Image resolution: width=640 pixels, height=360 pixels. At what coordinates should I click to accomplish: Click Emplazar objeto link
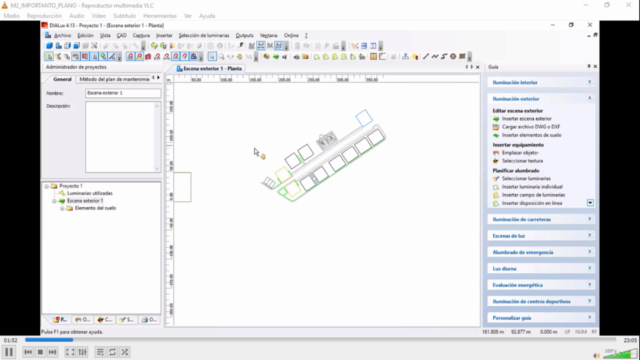point(520,153)
